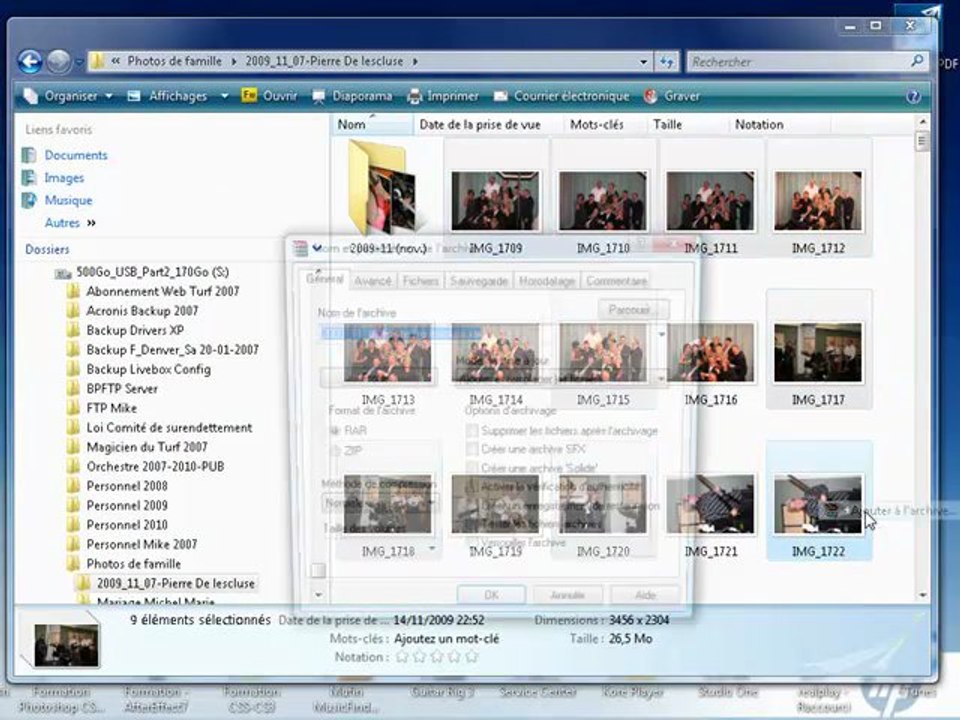Sort by the Nom column header
Image resolution: width=960 pixels, height=720 pixels.
pyautogui.click(x=372, y=124)
